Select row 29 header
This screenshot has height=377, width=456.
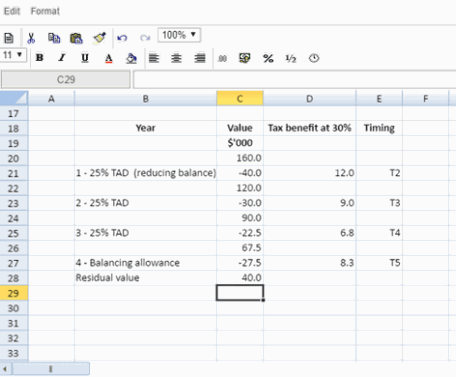tap(14, 293)
